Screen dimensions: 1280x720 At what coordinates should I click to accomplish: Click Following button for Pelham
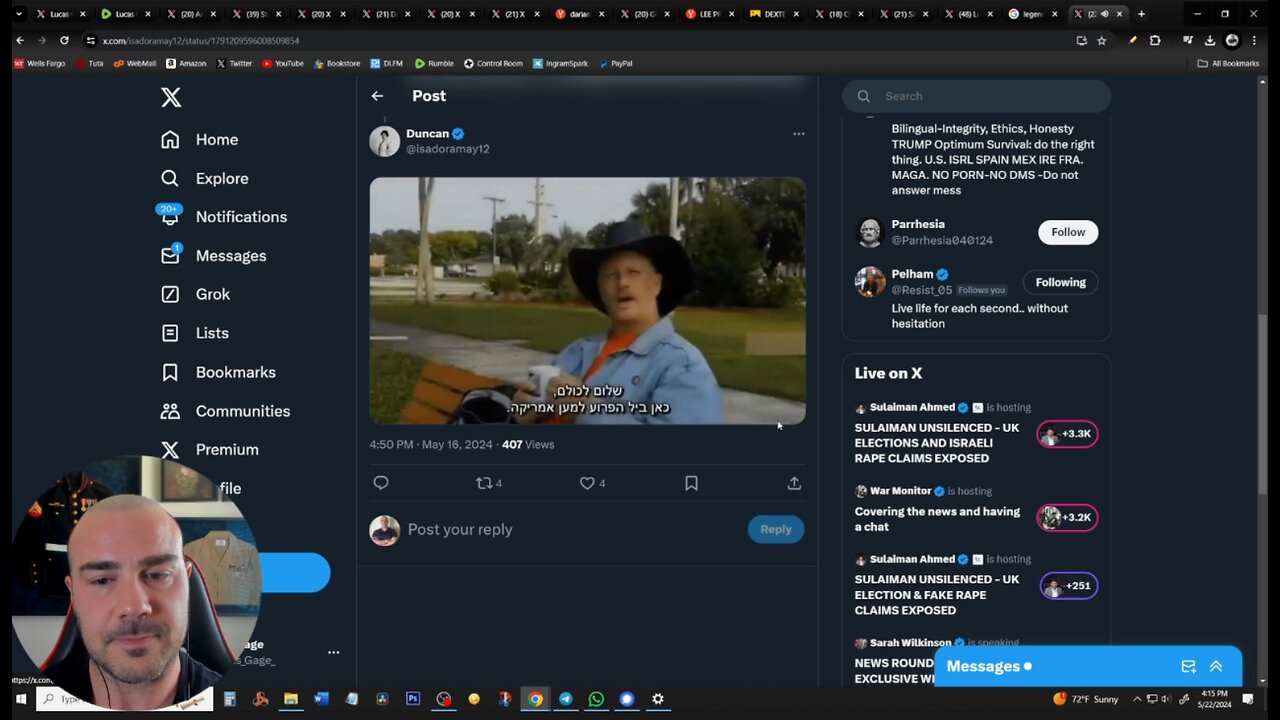pos(1060,282)
